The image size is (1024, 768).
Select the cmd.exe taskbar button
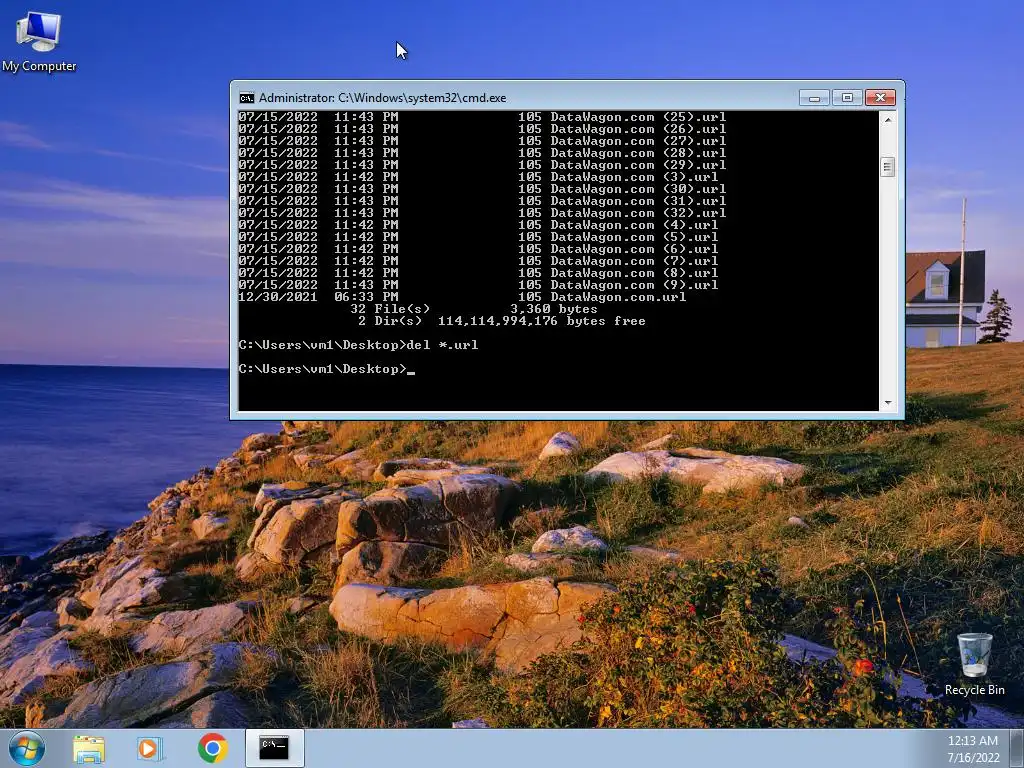[274, 748]
